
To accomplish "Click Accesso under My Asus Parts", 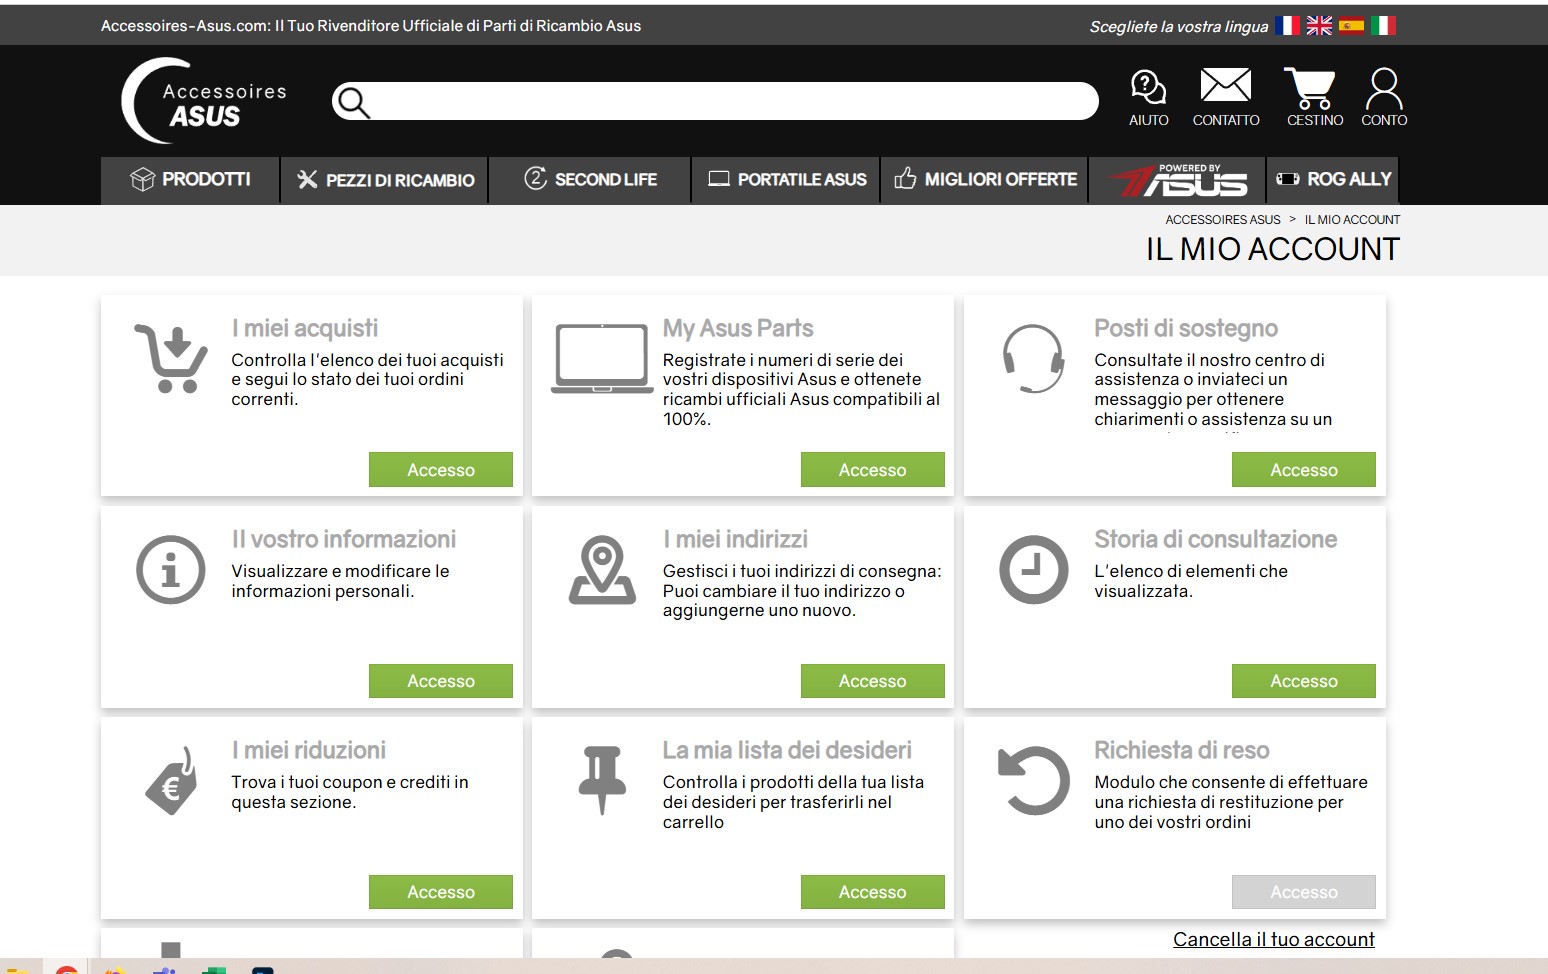I will 873,470.
